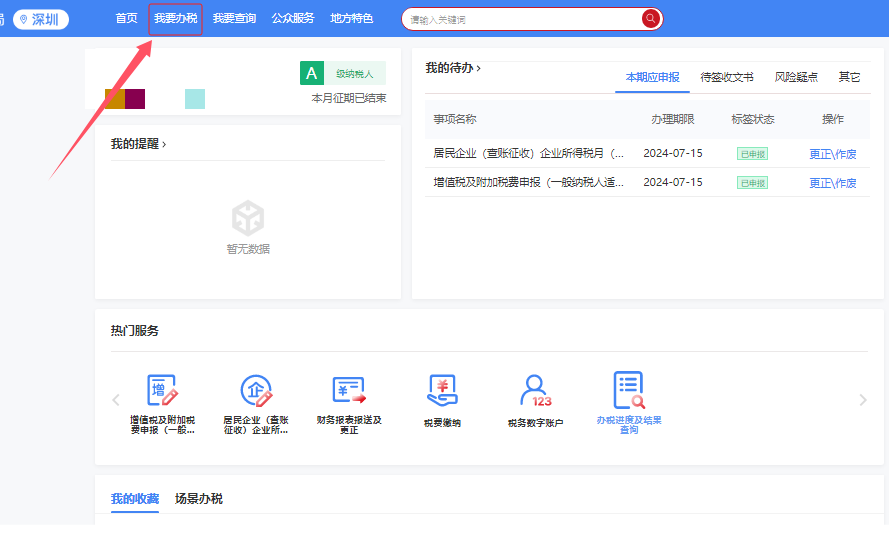Open the 税务数字账户 icon
Image resolution: width=889 pixels, height=536 pixels.
pyautogui.click(x=535, y=392)
